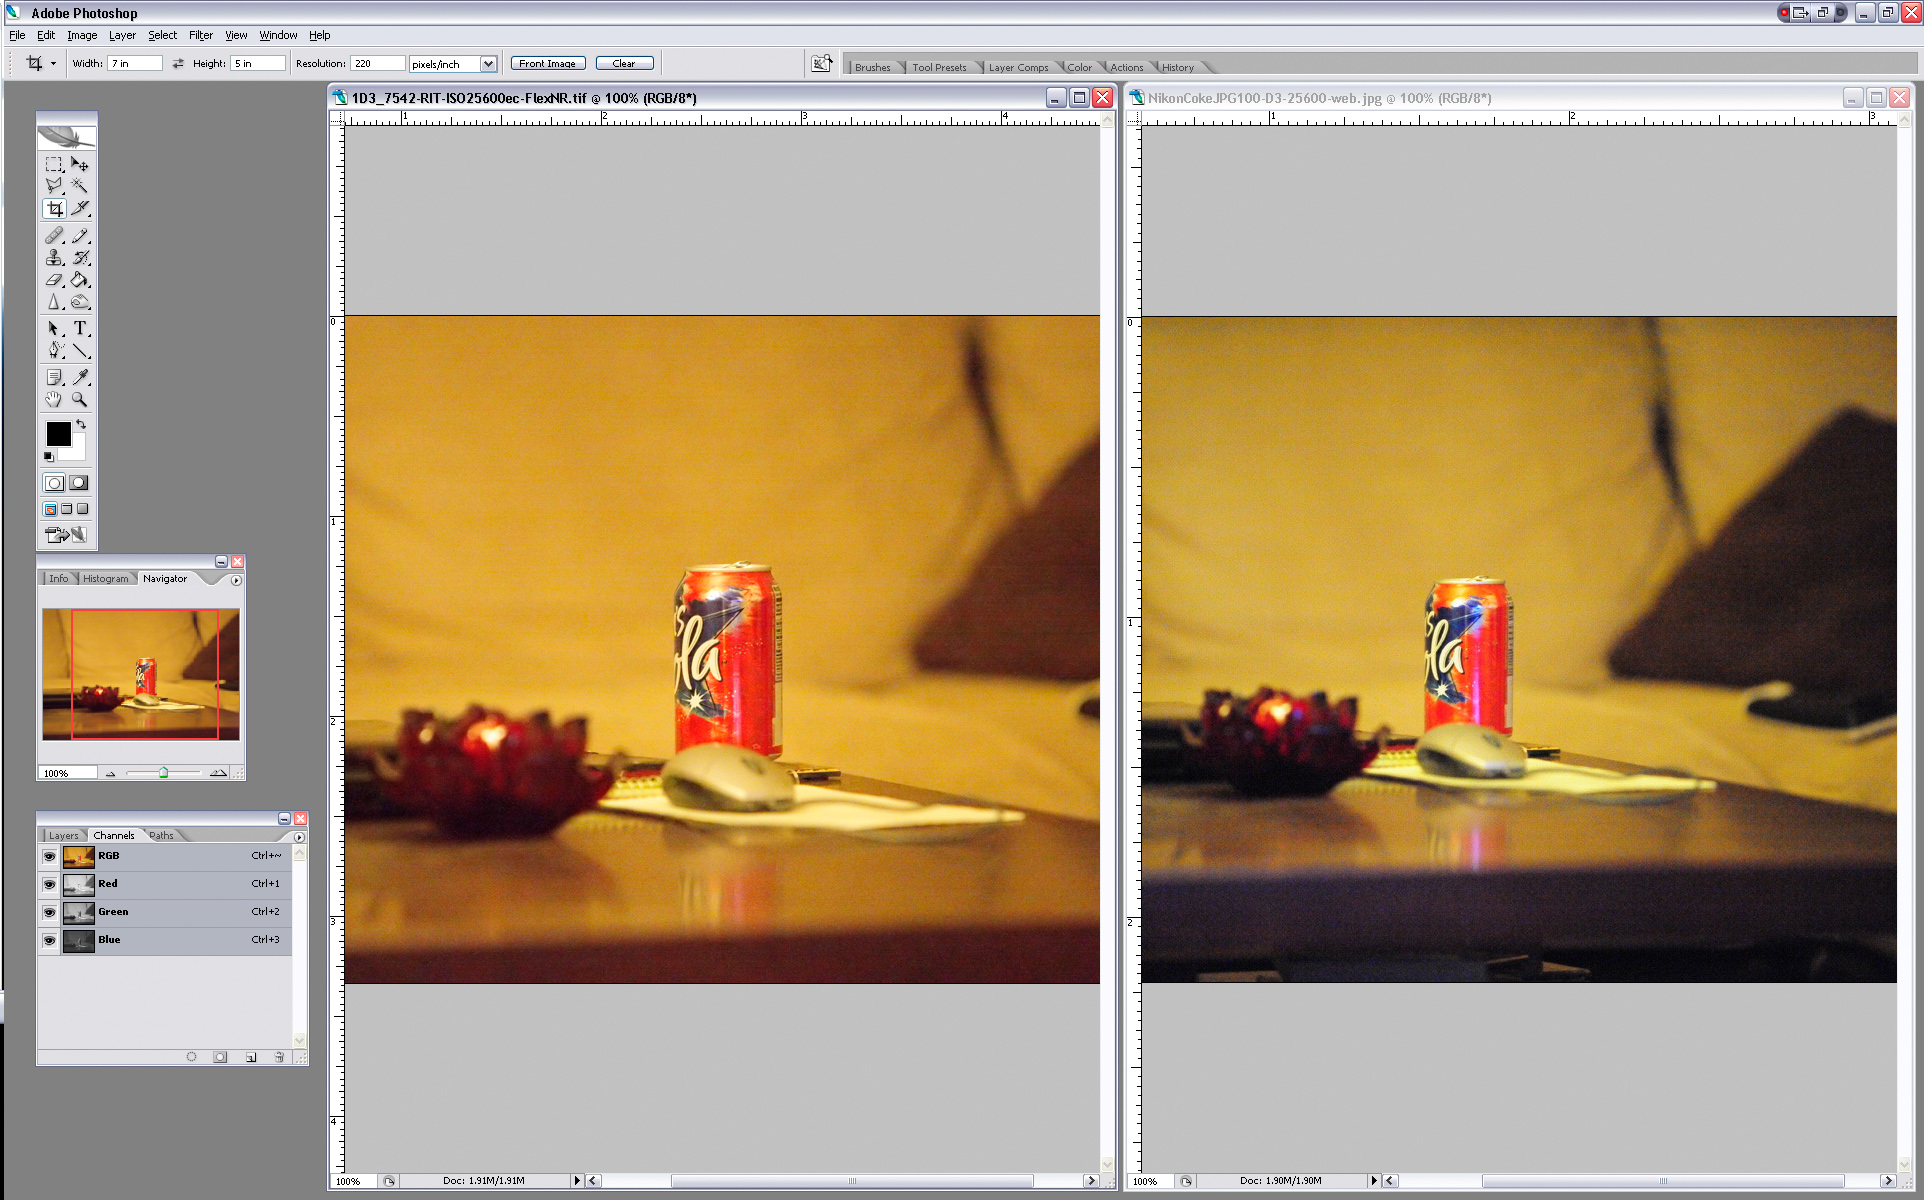Image resolution: width=1924 pixels, height=1200 pixels.
Task: Click the Clear button
Action: tap(624, 63)
